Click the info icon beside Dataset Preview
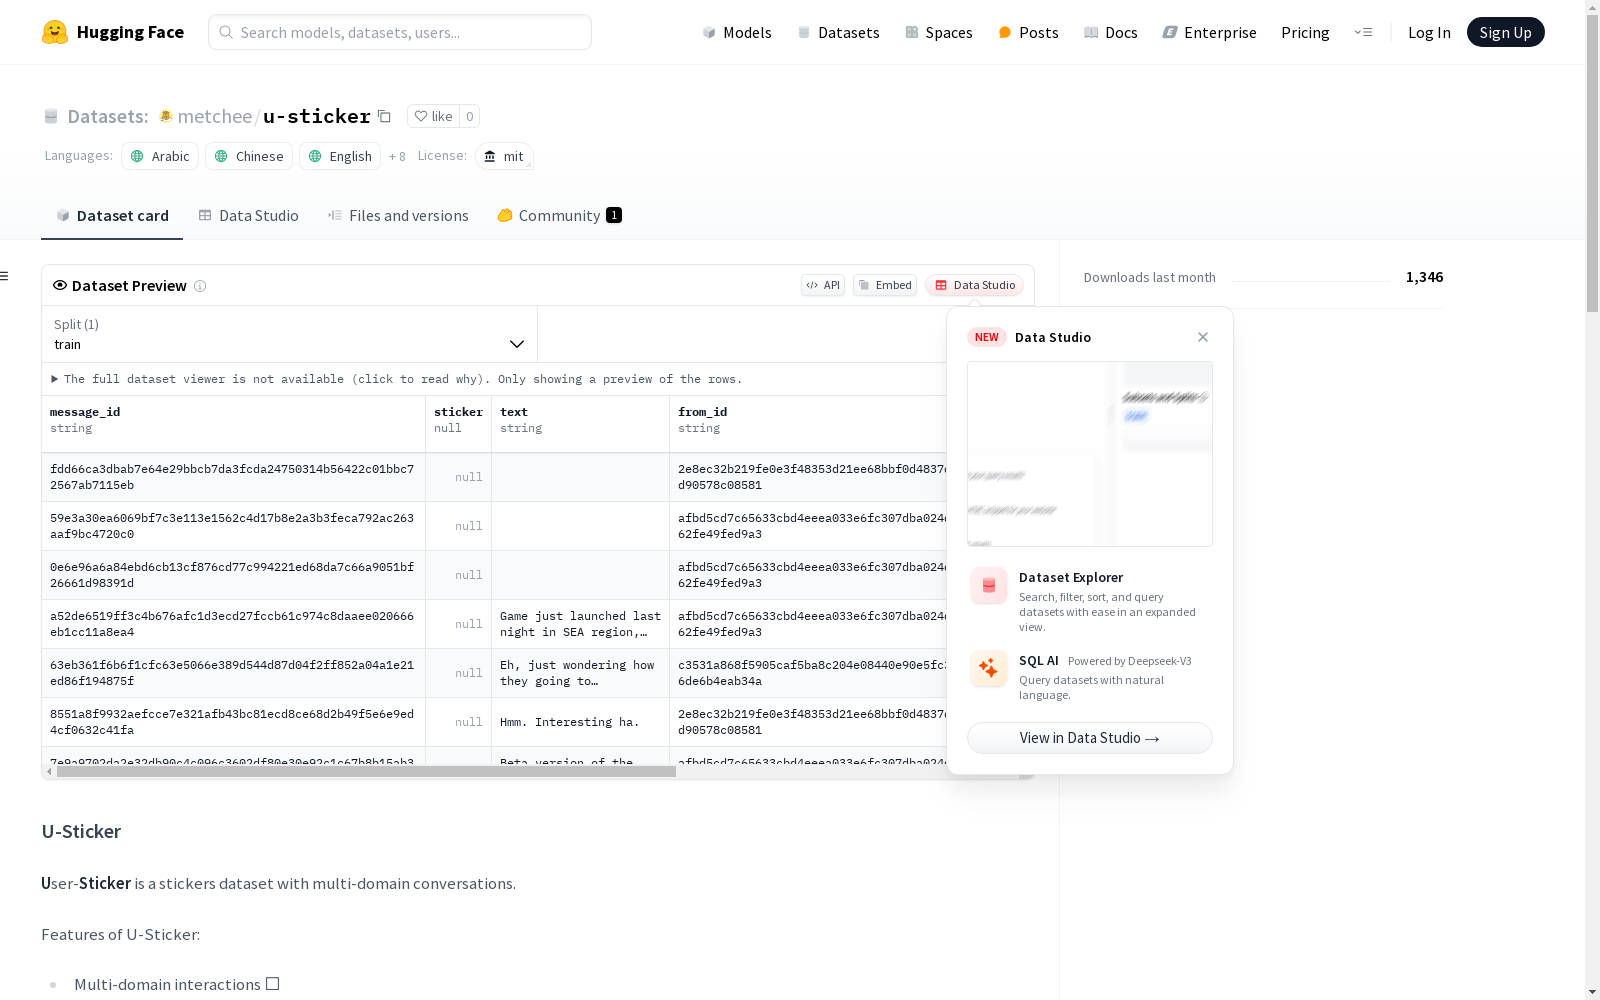Viewport: 1600px width, 1000px height. click(x=200, y=286)
